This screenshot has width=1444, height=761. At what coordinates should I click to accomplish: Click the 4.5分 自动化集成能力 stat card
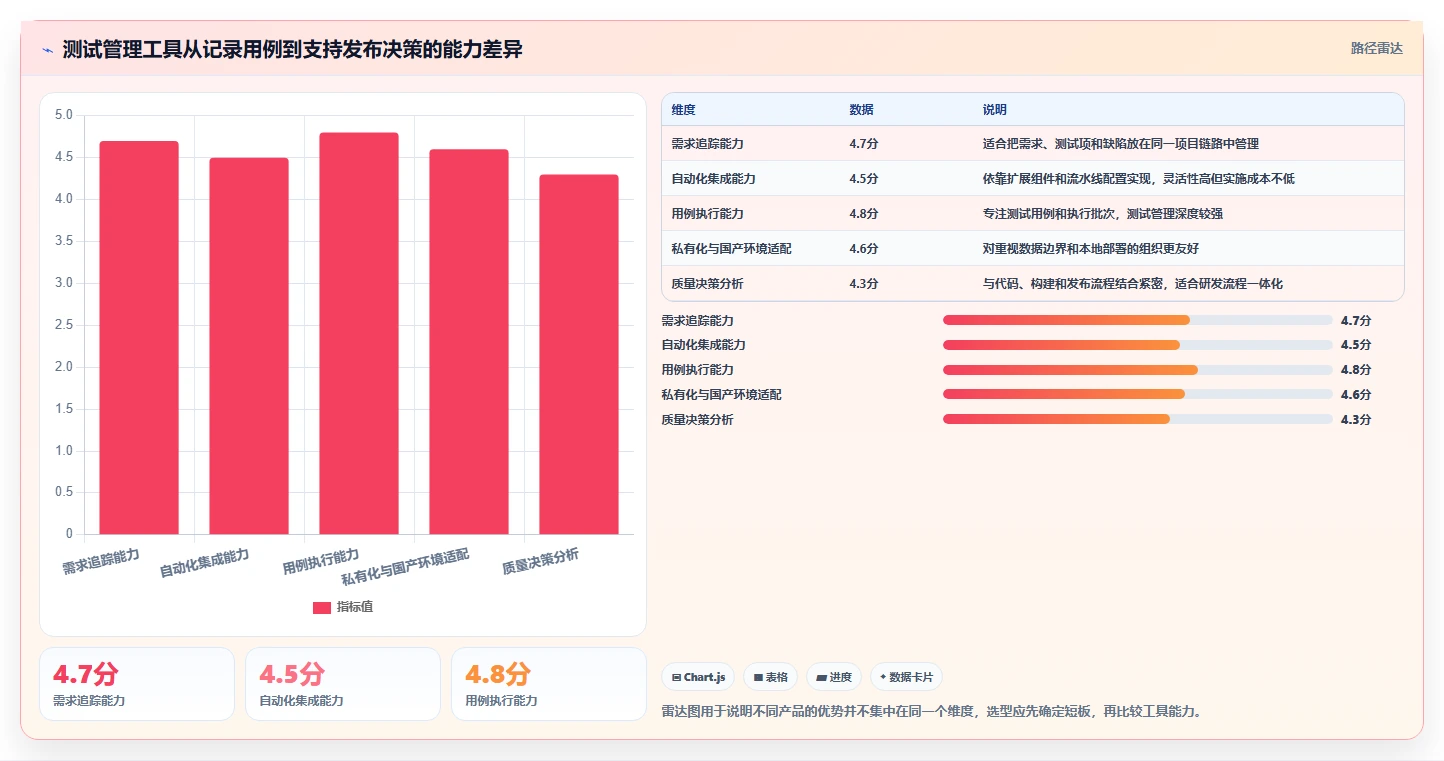[343, 684]
